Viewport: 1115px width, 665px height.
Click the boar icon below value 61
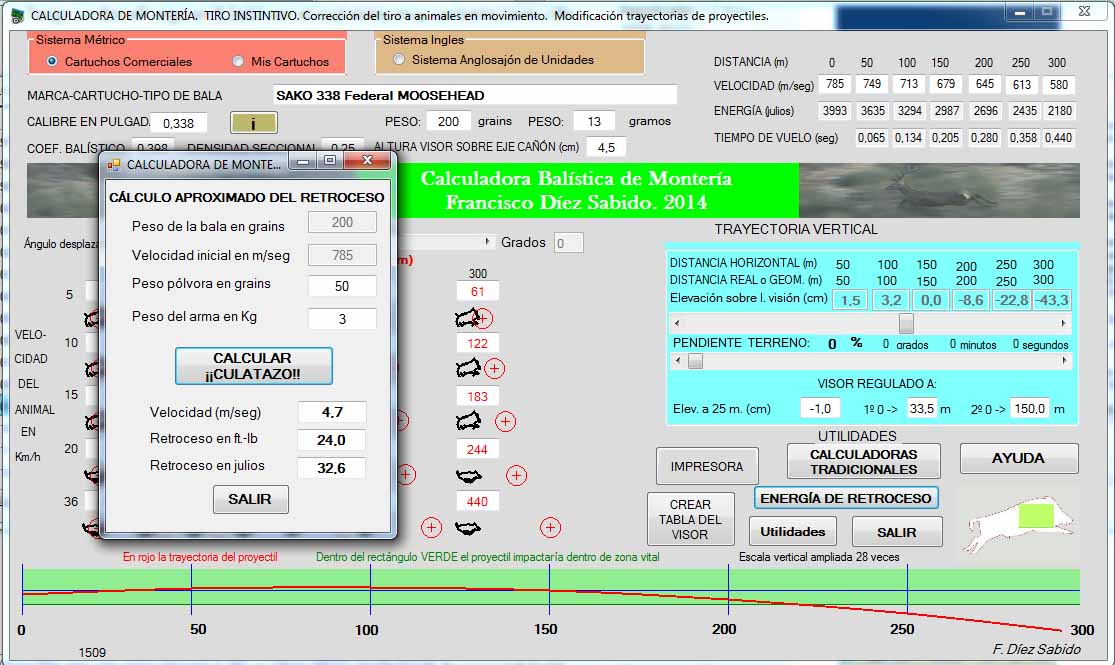(465, 318)
